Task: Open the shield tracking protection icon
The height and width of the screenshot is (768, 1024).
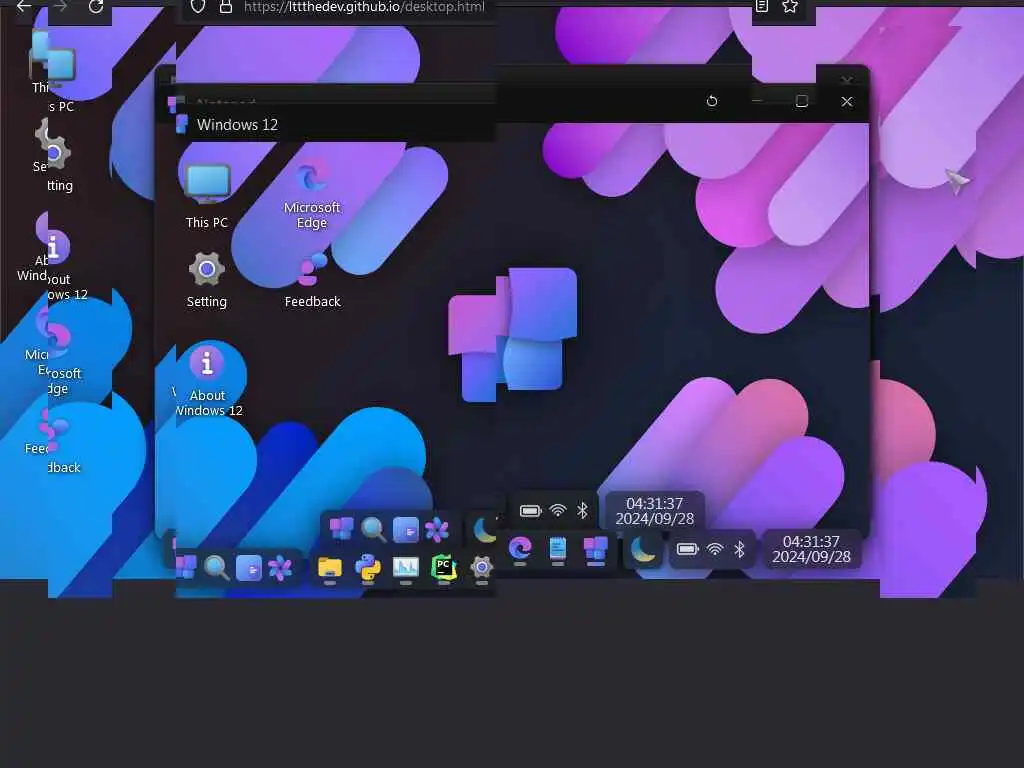Action: coord(198,7)
